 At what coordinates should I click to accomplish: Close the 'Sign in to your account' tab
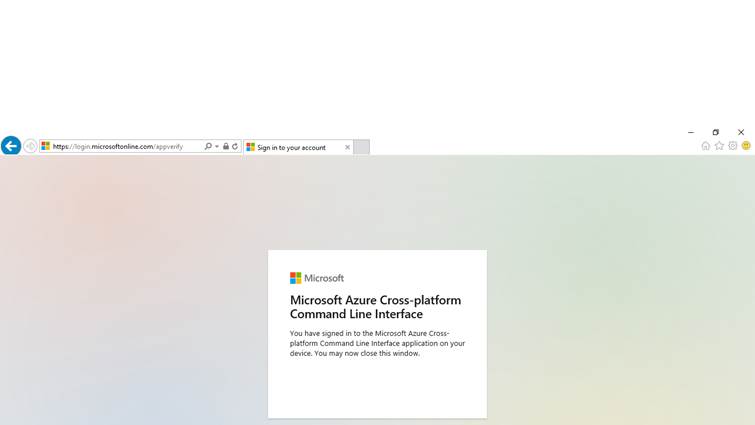click(x=347, y=147)
